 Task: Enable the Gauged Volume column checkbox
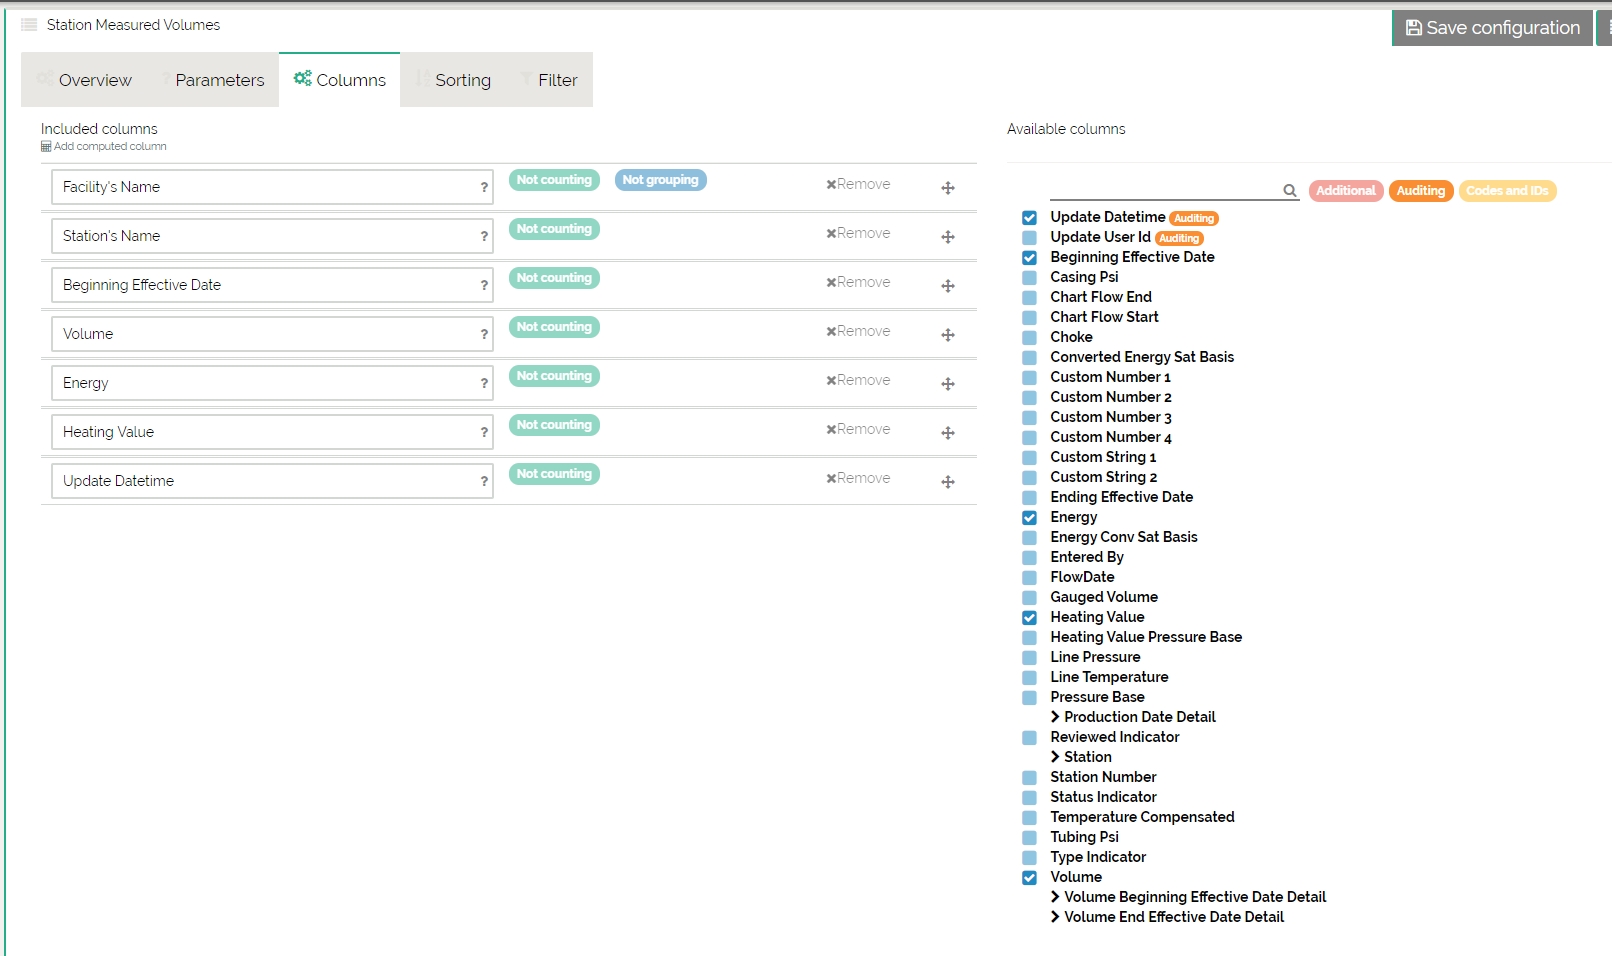pos(1029,598)
